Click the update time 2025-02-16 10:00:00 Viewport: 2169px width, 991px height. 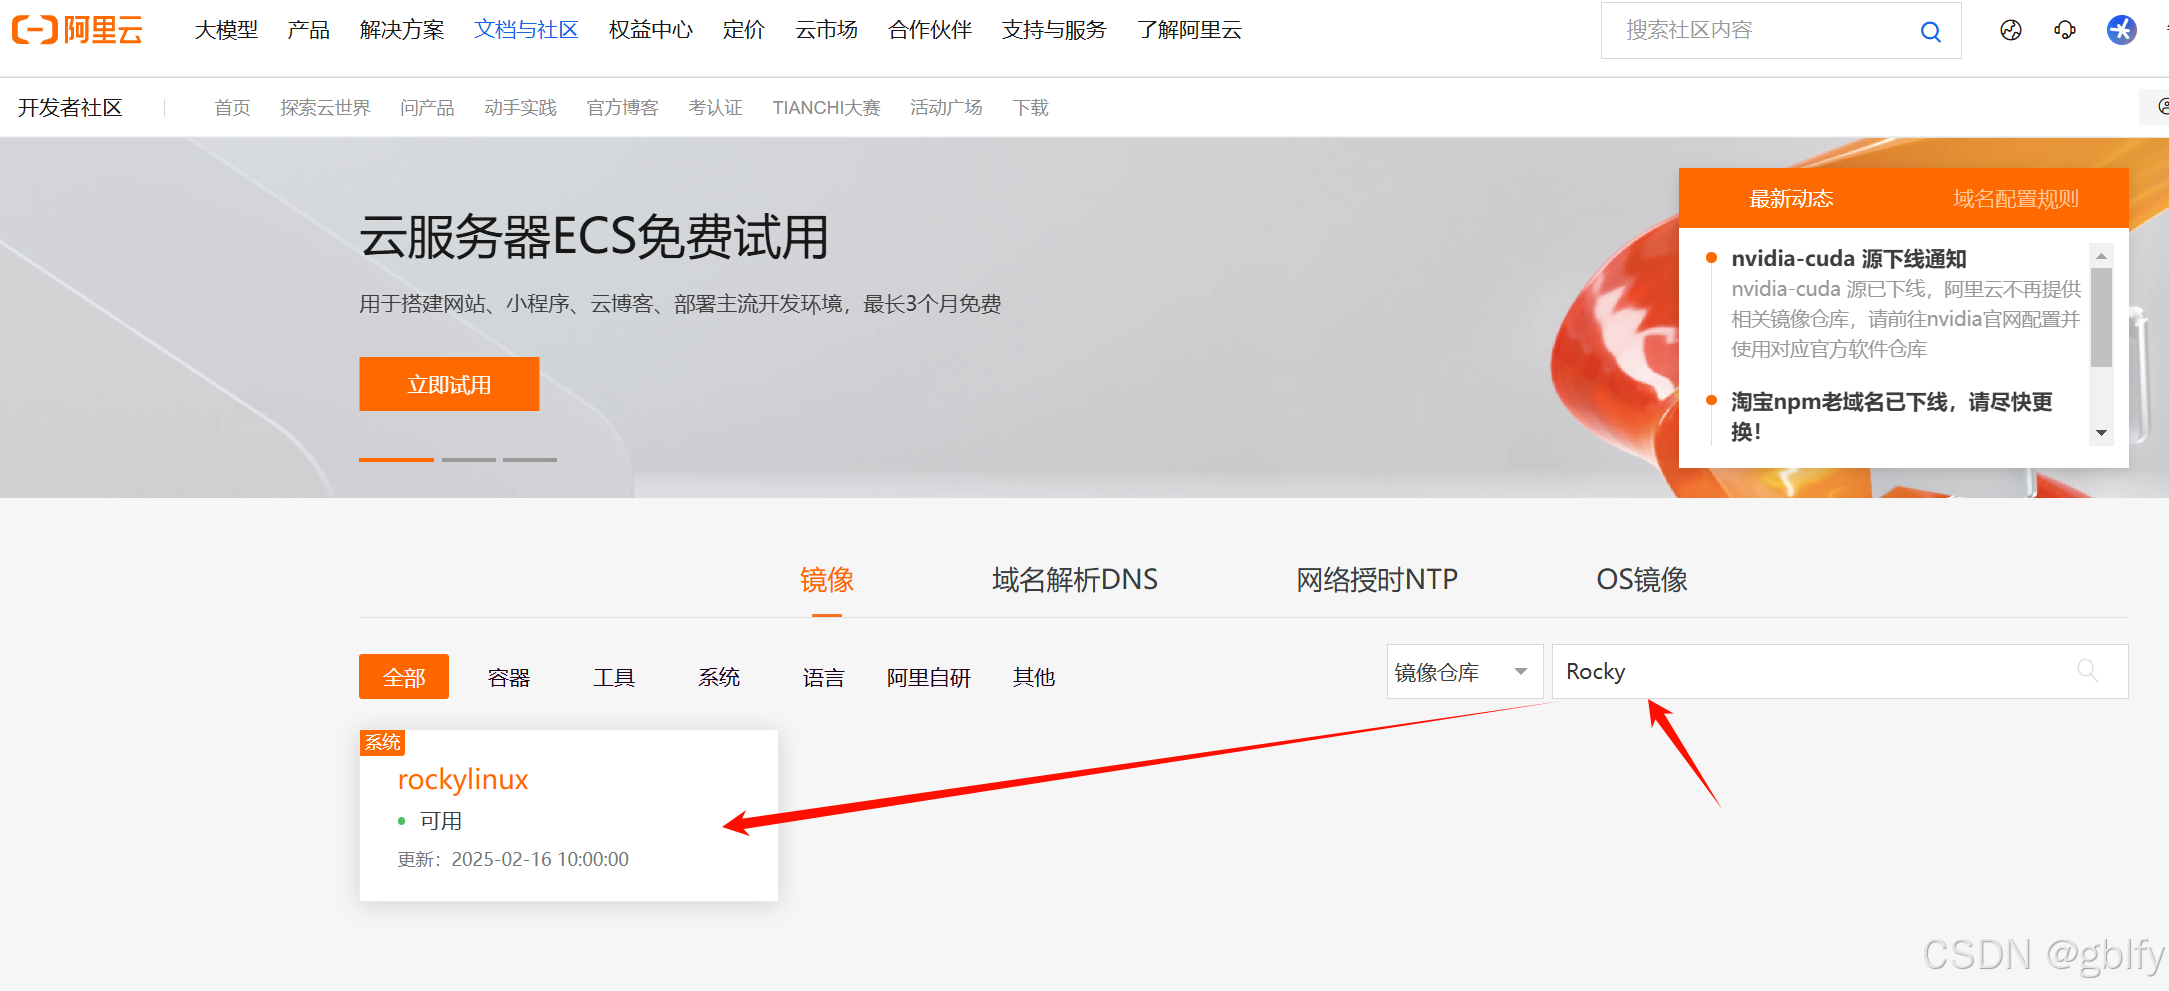[x=540, y=859]
